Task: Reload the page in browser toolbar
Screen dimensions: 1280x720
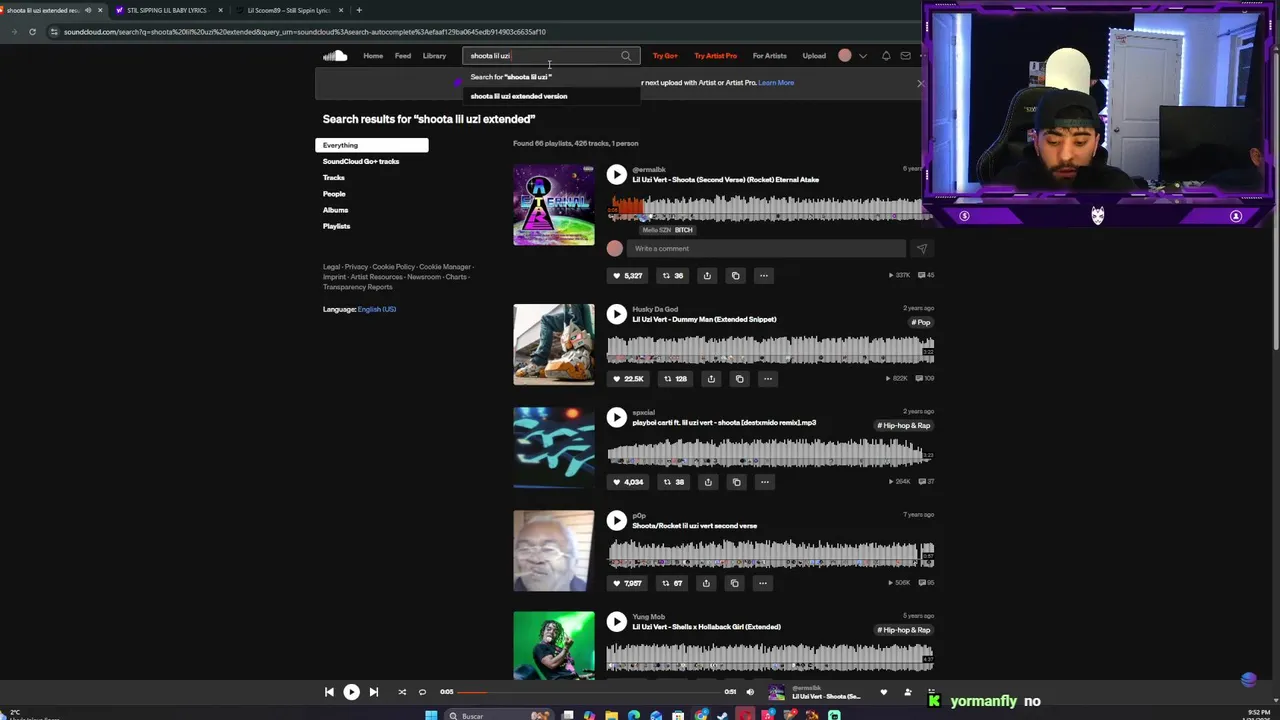Action: 32,32
